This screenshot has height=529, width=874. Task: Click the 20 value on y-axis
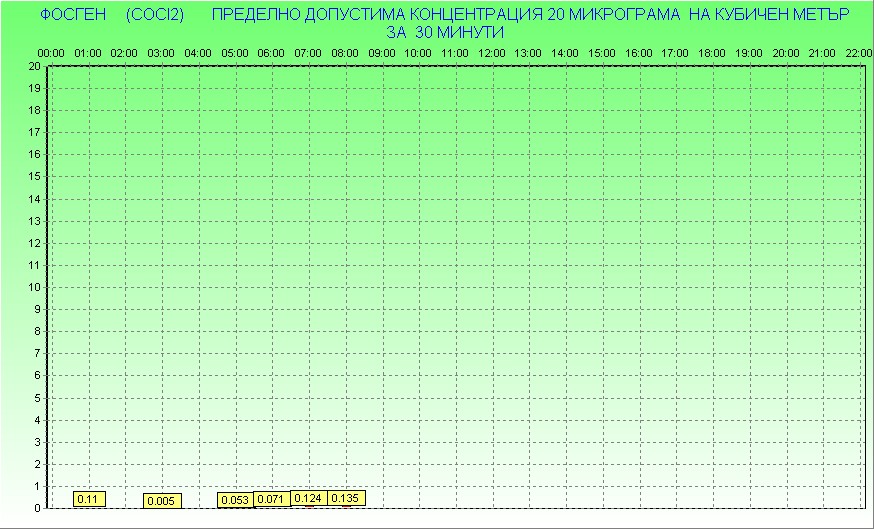coord(35,66)
